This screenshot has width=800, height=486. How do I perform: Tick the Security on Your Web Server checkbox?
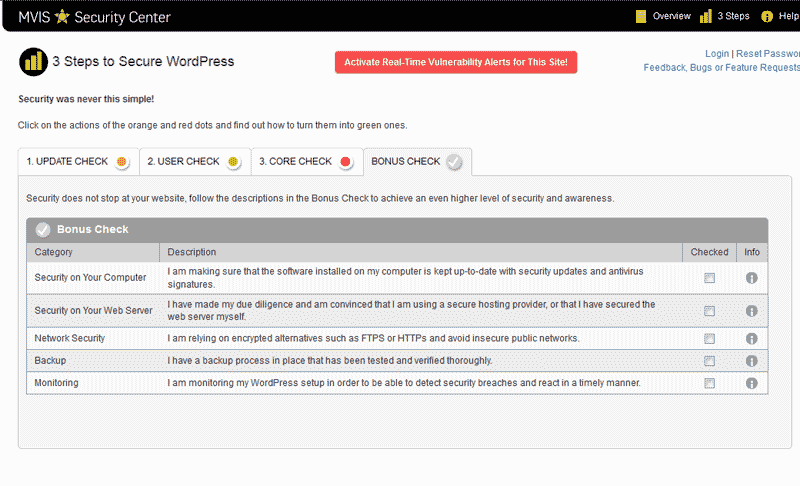(x=710, y=311)
